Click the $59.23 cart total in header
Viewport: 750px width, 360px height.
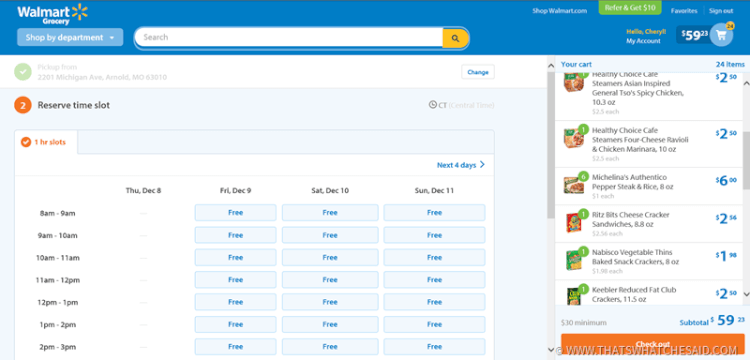695,35
